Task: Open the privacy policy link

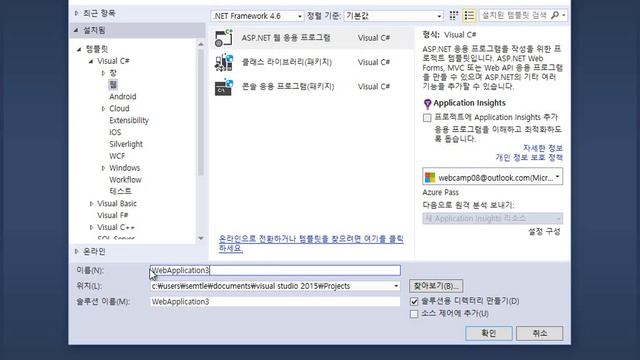Action: [529, 157]
